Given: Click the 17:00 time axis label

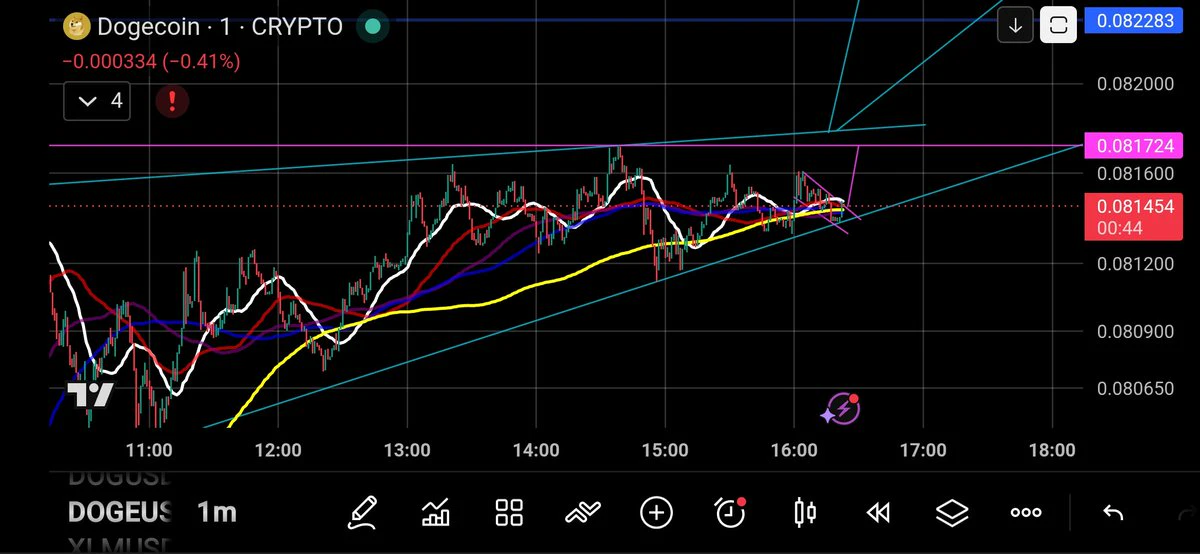Looking at the screenshot, I should coord(922,450).
